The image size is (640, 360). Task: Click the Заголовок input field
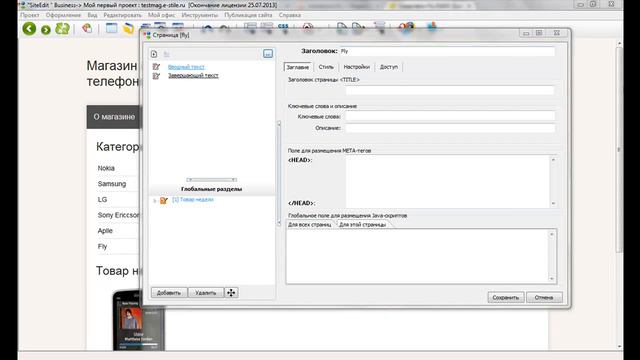click(447, 51)
